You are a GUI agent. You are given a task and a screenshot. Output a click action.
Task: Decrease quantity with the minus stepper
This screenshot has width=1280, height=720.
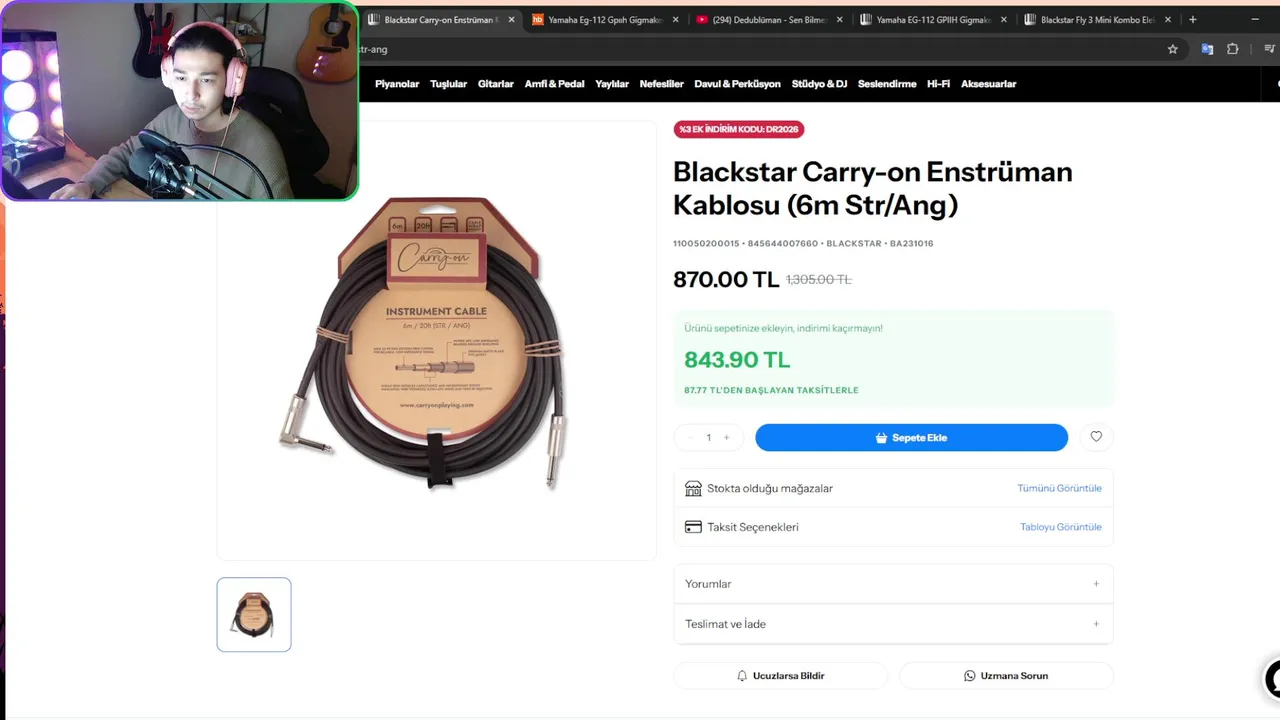690,437
